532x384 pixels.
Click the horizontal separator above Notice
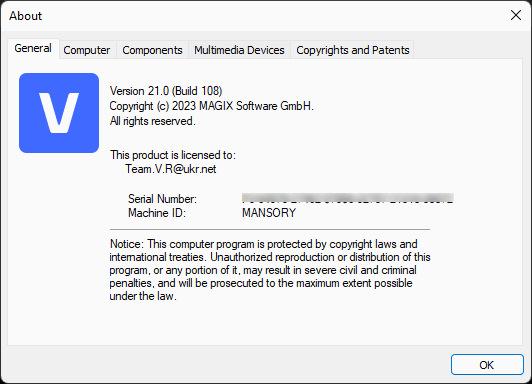pyautogui.click(x=270, y=230)
